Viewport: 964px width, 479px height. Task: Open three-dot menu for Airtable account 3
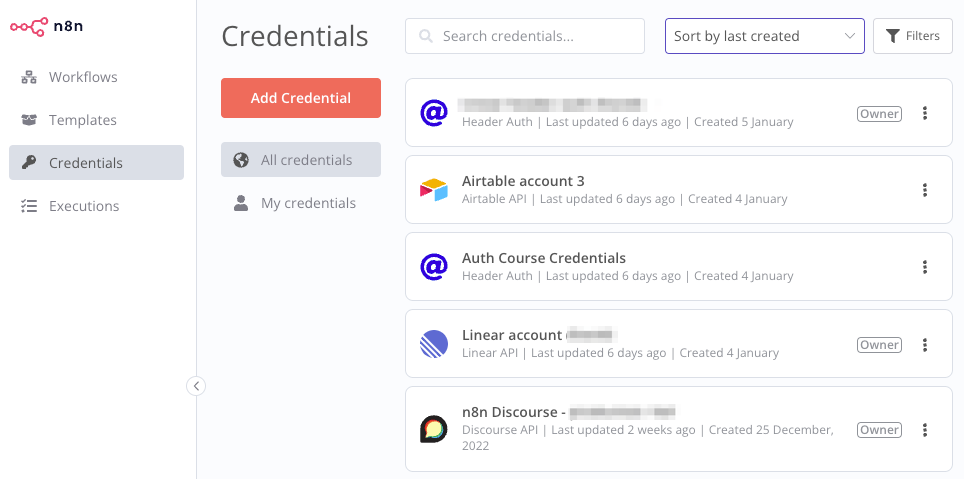pyautogui.click(x=925, y=190)
